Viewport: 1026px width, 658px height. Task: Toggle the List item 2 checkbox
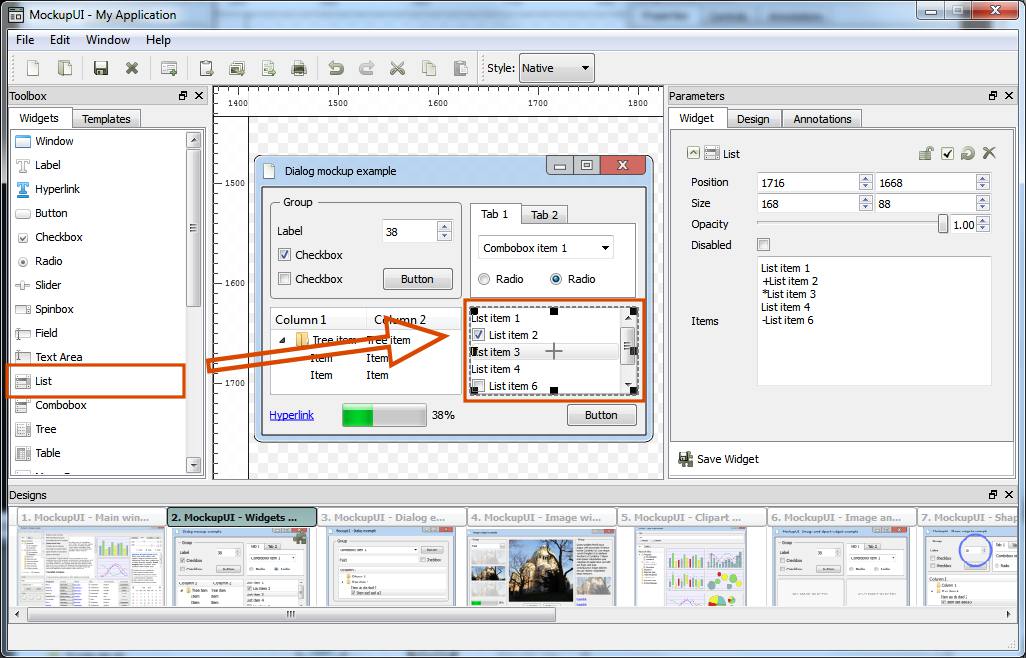(478, 335)
